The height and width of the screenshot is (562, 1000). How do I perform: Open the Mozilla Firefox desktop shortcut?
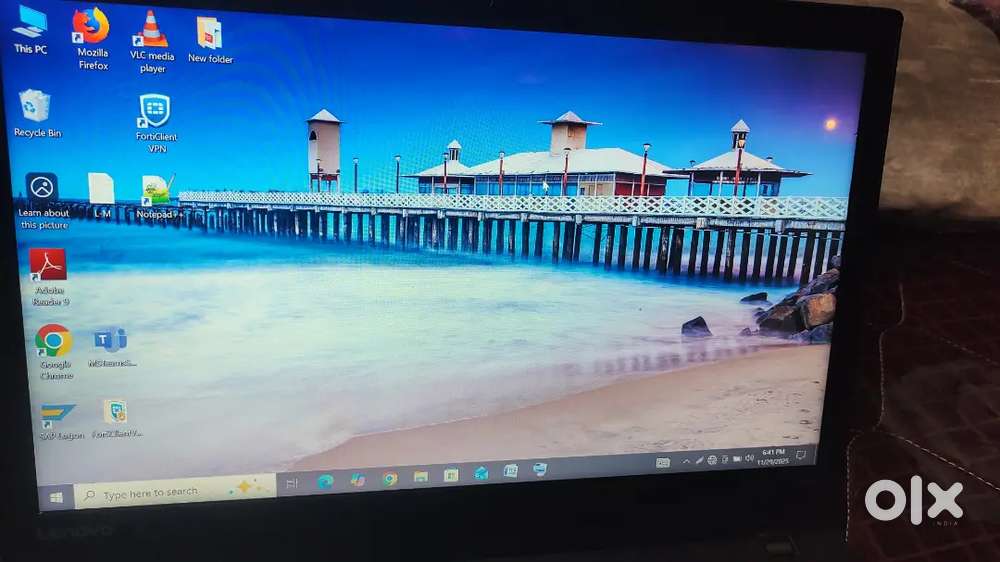tap(91, 27)
